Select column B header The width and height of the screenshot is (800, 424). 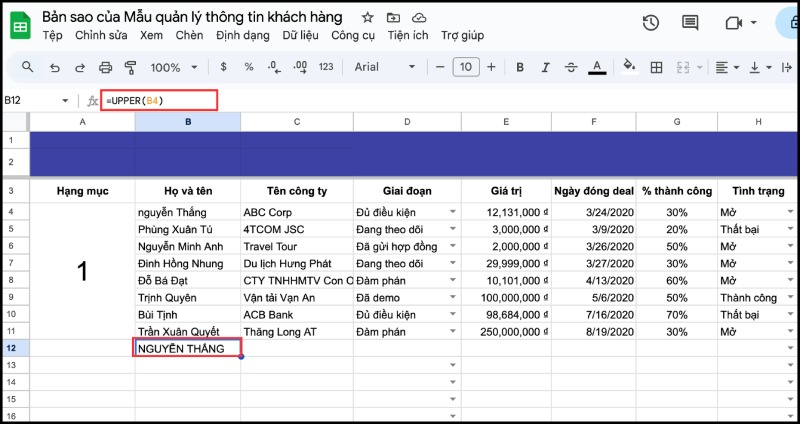point(188,121)
